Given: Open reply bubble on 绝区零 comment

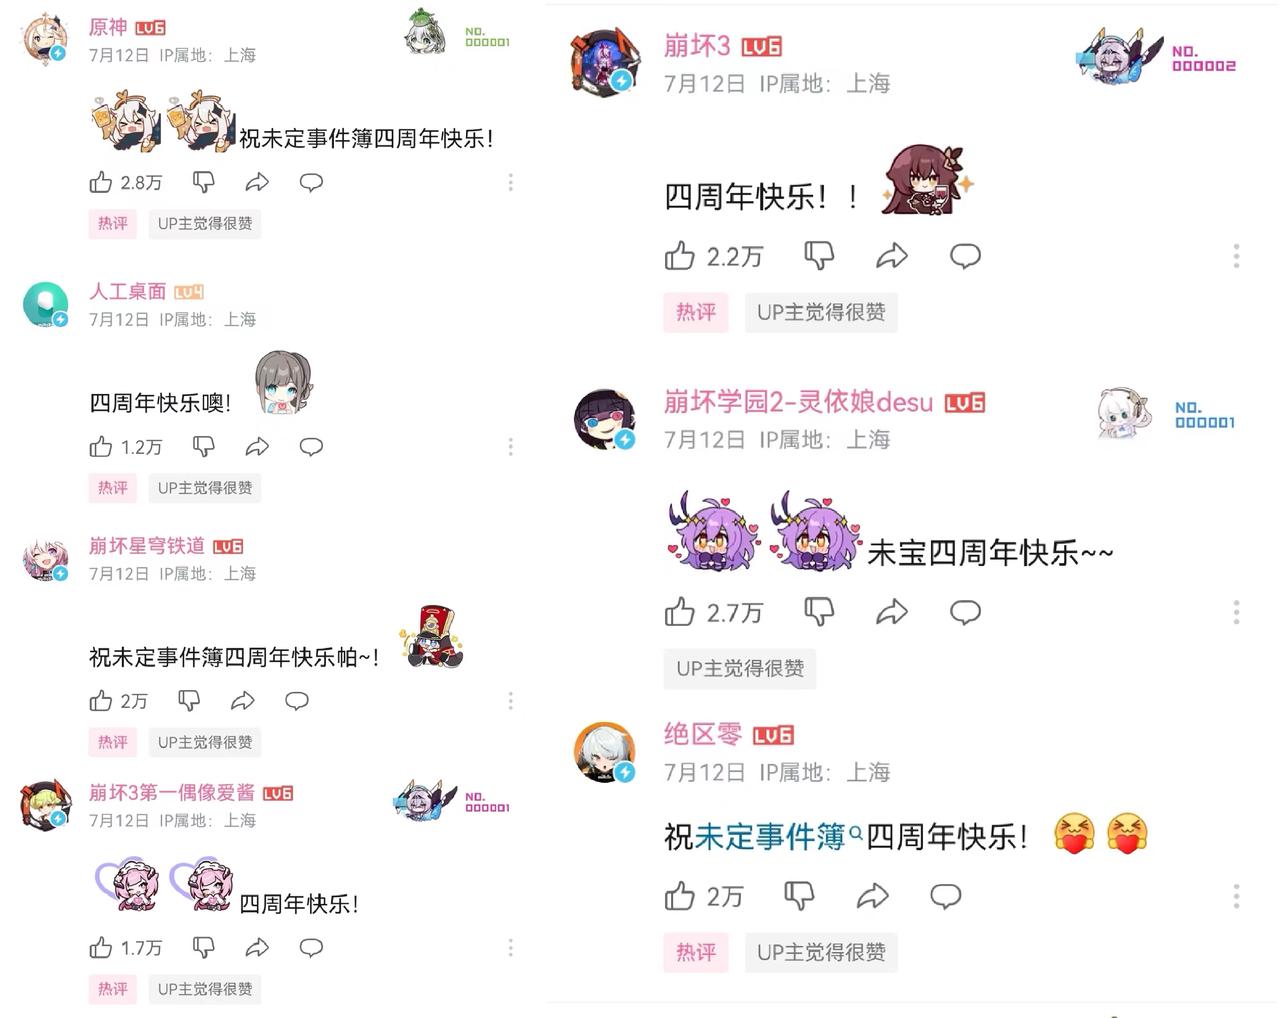Looking at the screenshot, I should pyautogui.click(x=945, y=896).
